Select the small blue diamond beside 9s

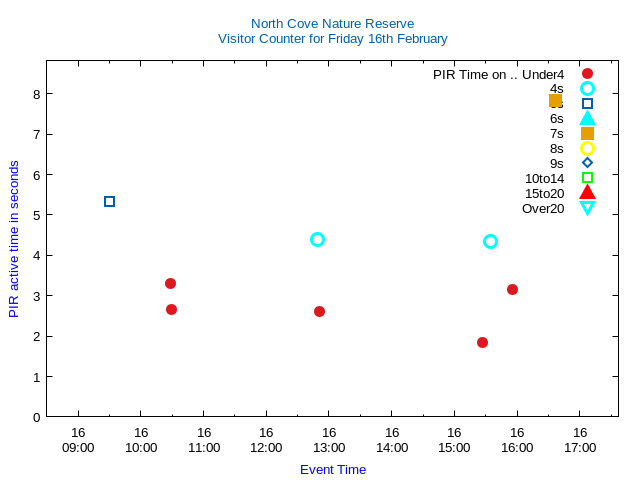[x=587, y=163]
